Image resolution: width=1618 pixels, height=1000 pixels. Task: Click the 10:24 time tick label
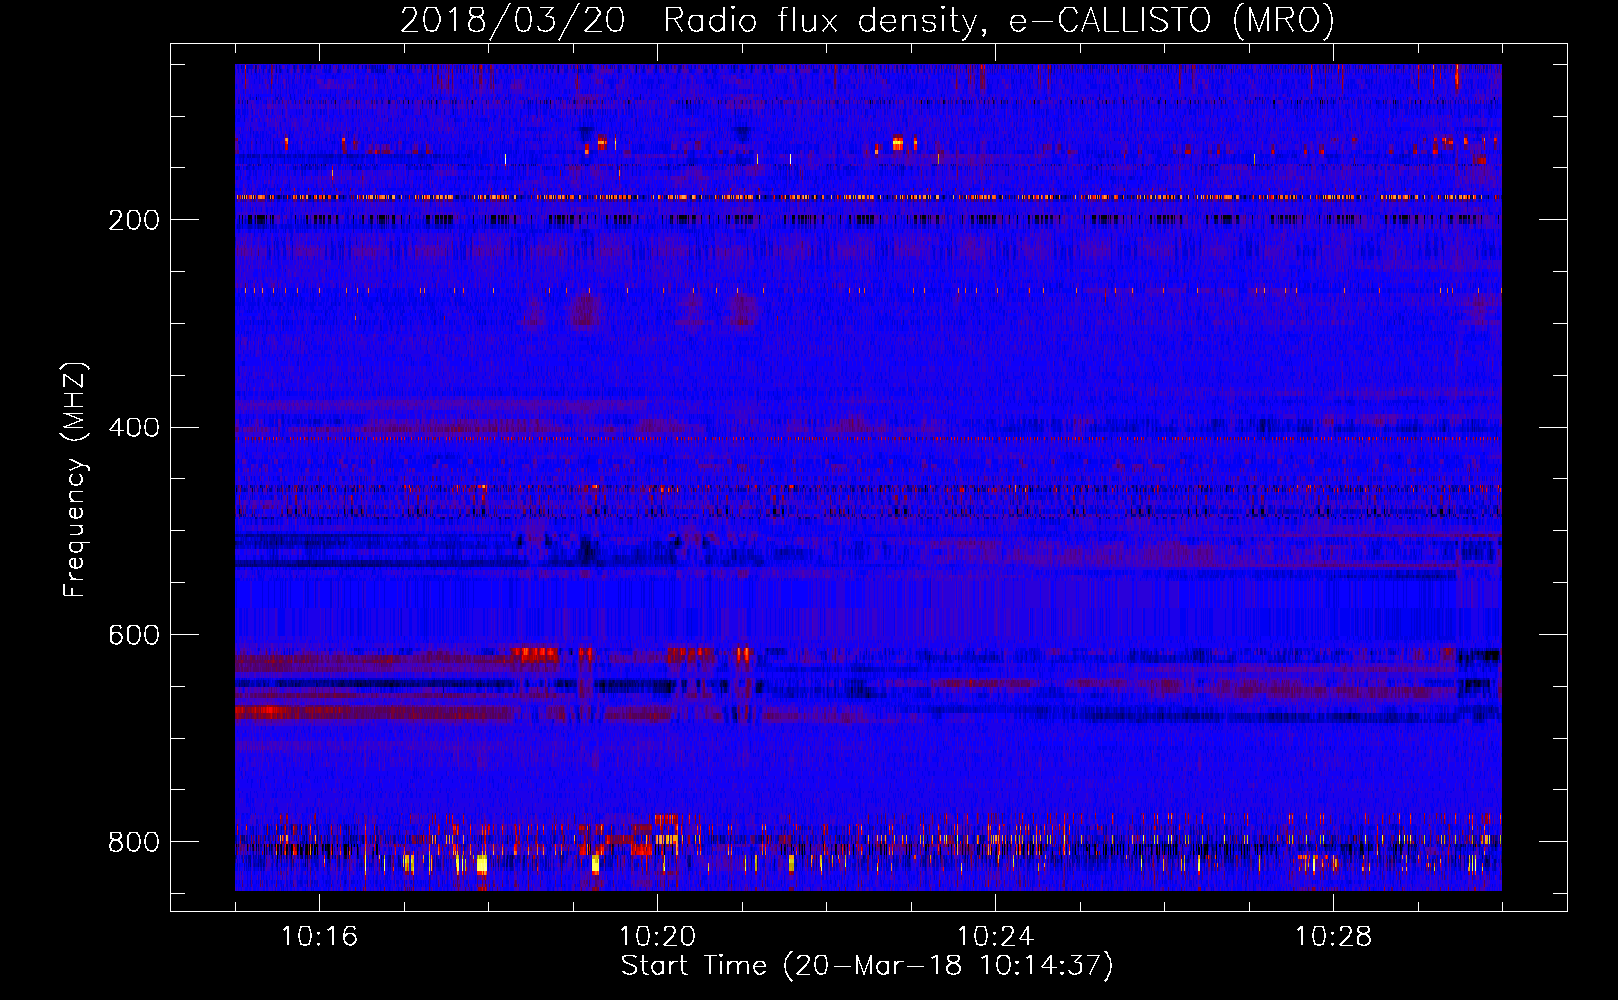click(x=995, y=937)
